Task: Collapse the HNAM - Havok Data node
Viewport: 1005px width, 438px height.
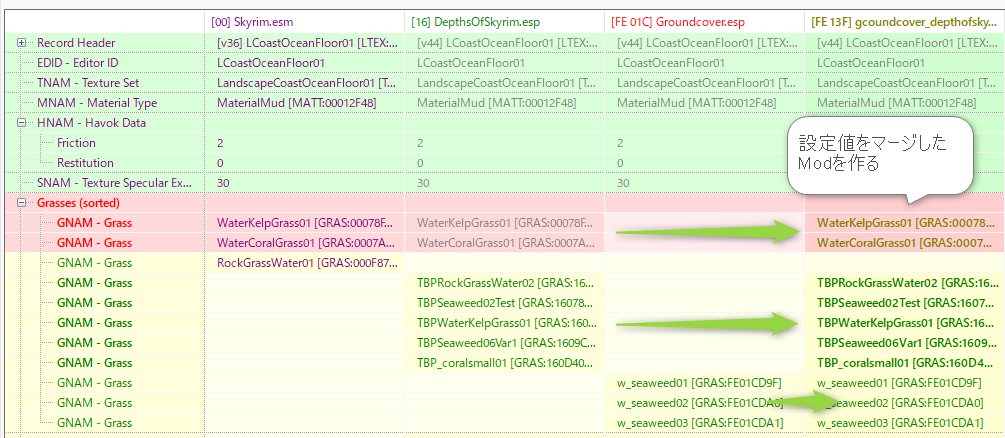Action: click(22, 123)
